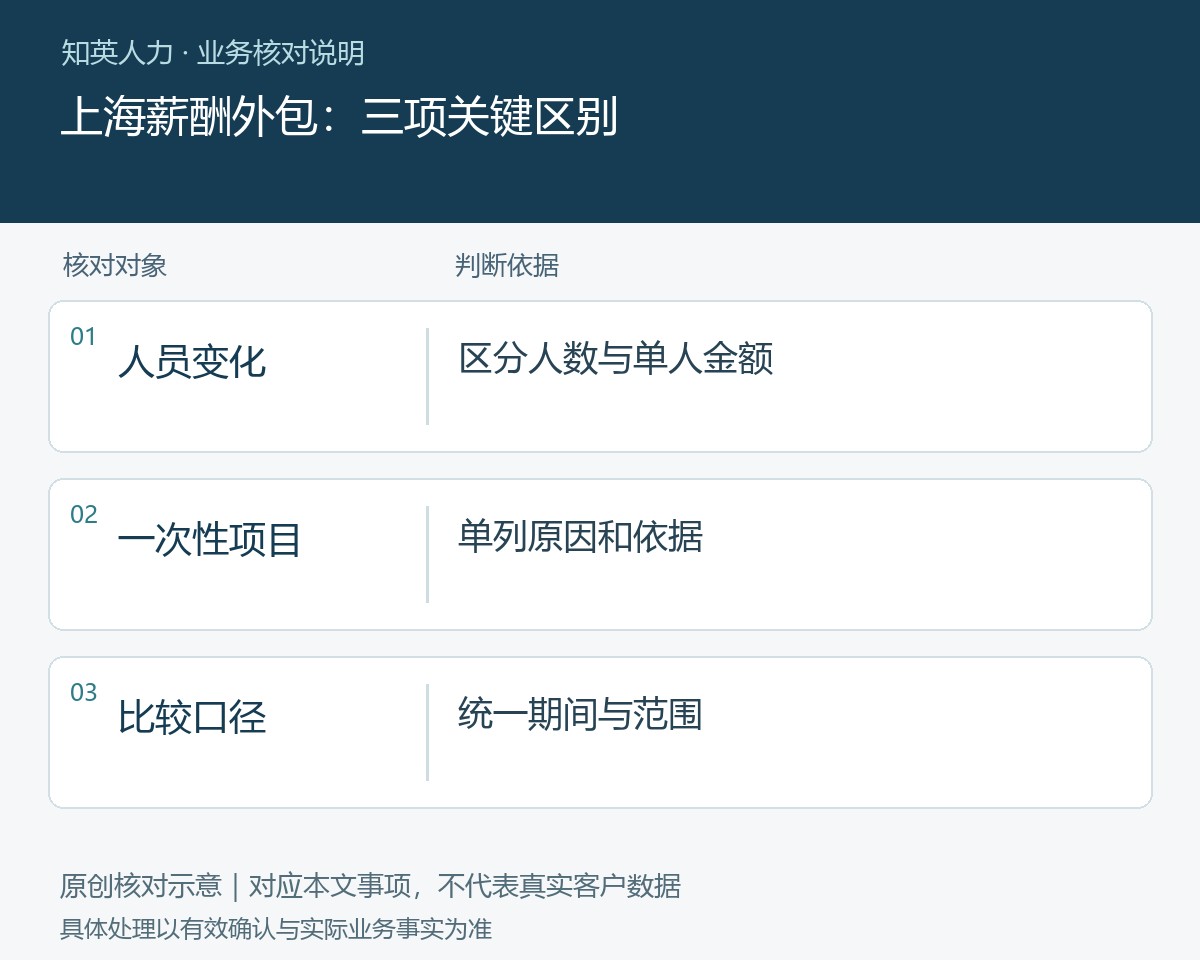Image resolution: width=1200 pixels, height=960 pixels.
Task: Select the number 01 label
Action: tap(83, 337)
